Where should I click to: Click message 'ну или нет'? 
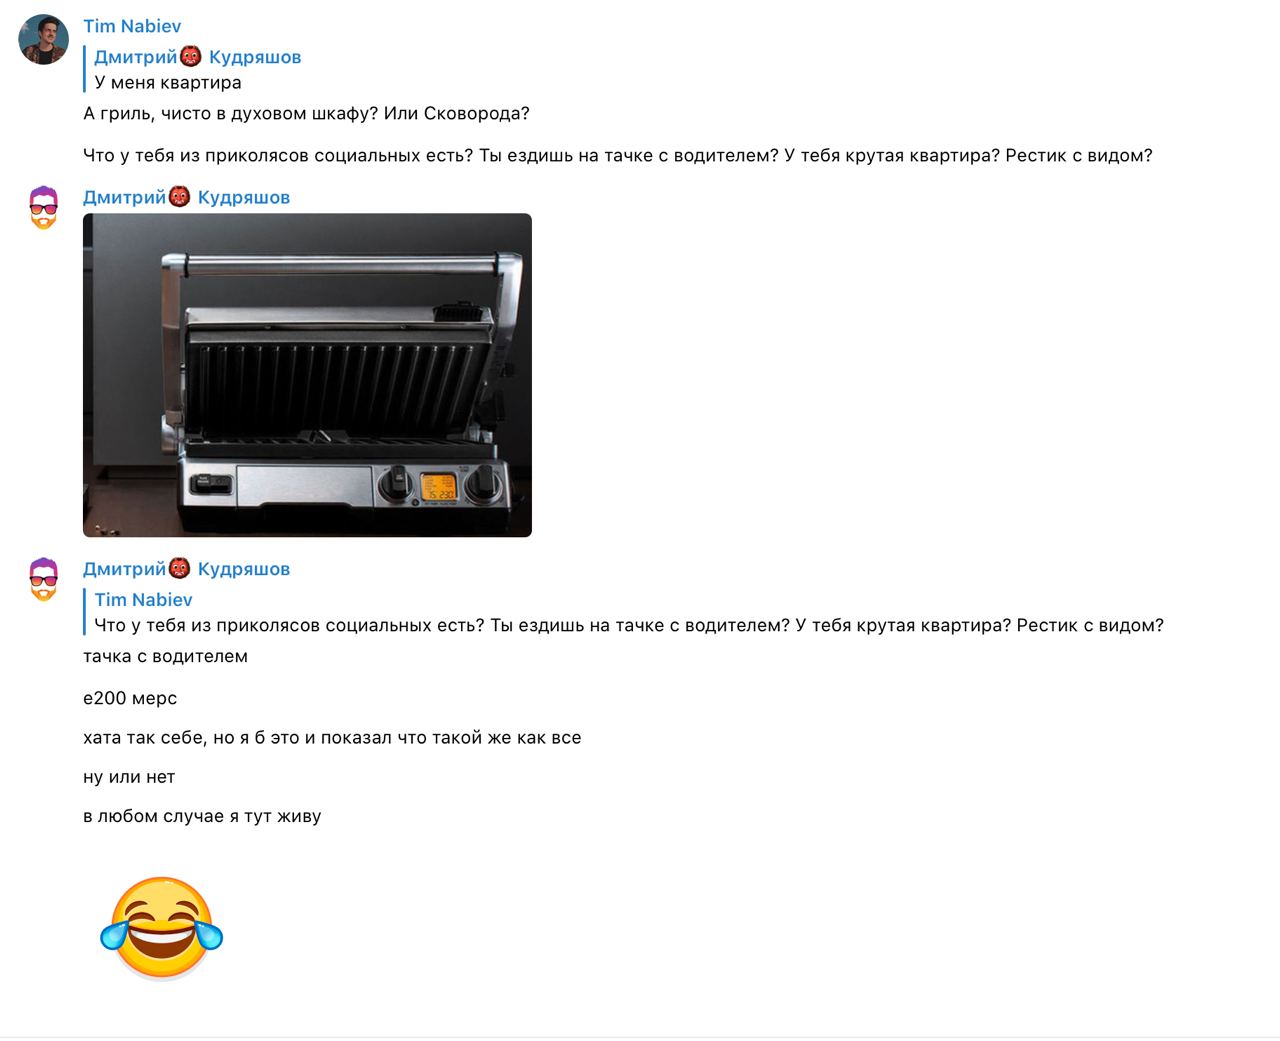129,777
